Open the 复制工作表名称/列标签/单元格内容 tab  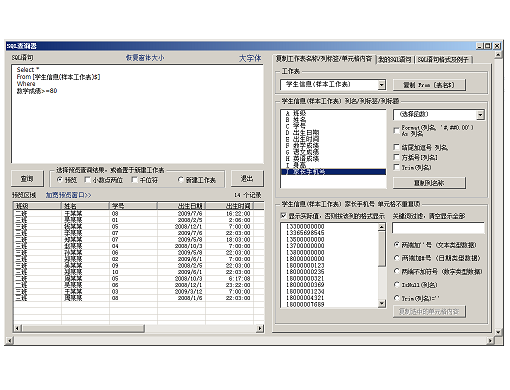[324, 59]
